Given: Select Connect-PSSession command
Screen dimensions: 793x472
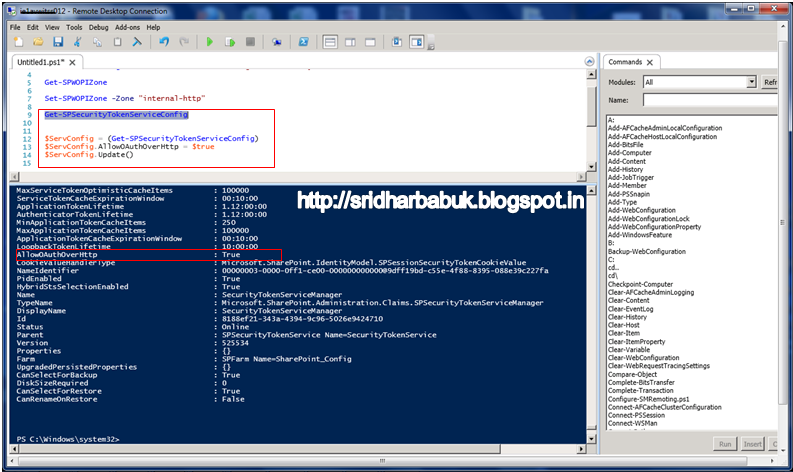Looking at the screenshot, I should [636, 415].
